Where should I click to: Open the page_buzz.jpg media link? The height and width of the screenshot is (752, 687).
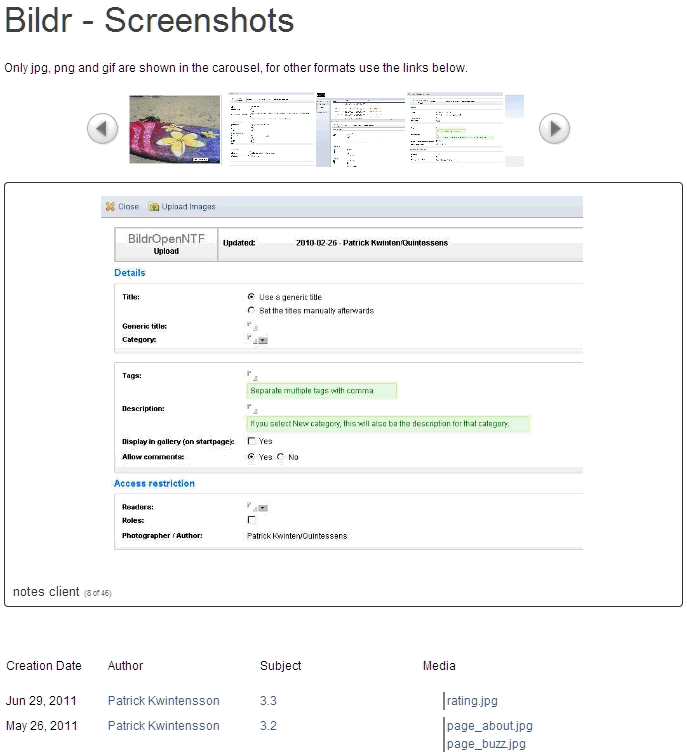[x=486, y=744]
